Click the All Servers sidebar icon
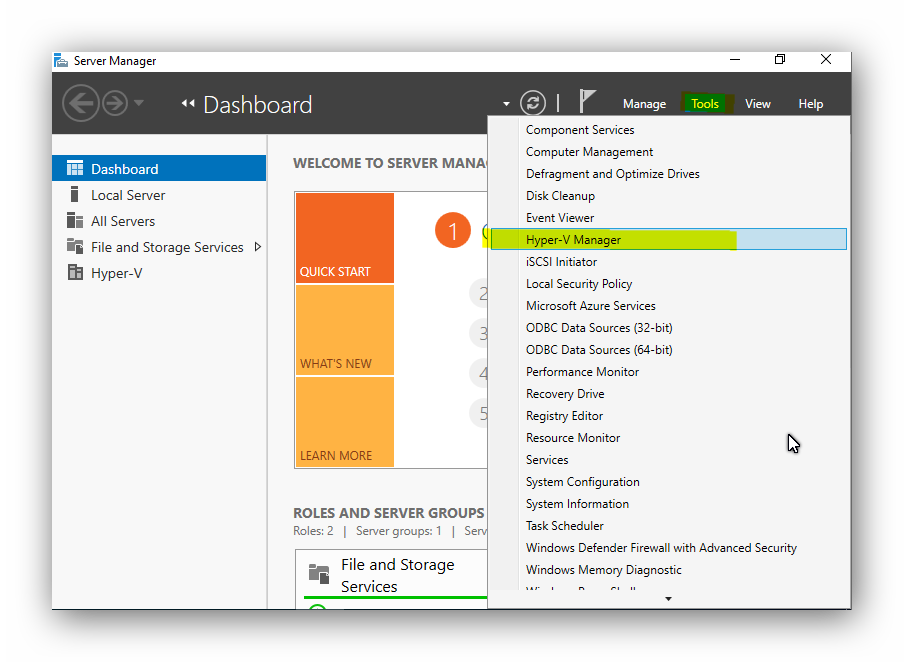 tap(75, 221)
